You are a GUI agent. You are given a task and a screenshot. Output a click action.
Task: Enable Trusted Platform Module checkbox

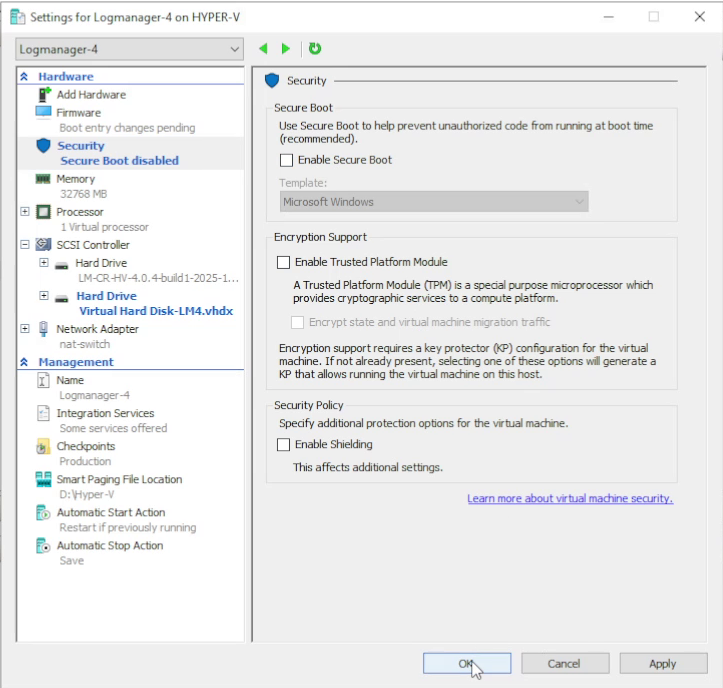[x=283, y=262]
